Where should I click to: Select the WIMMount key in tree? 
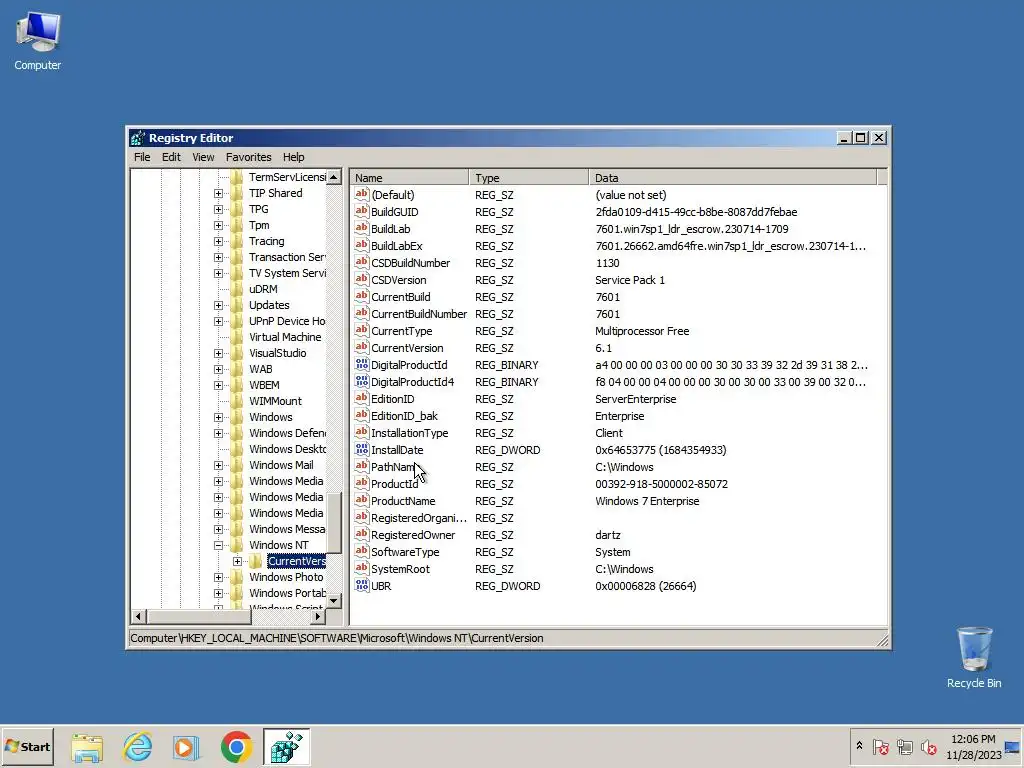[275, 401]
